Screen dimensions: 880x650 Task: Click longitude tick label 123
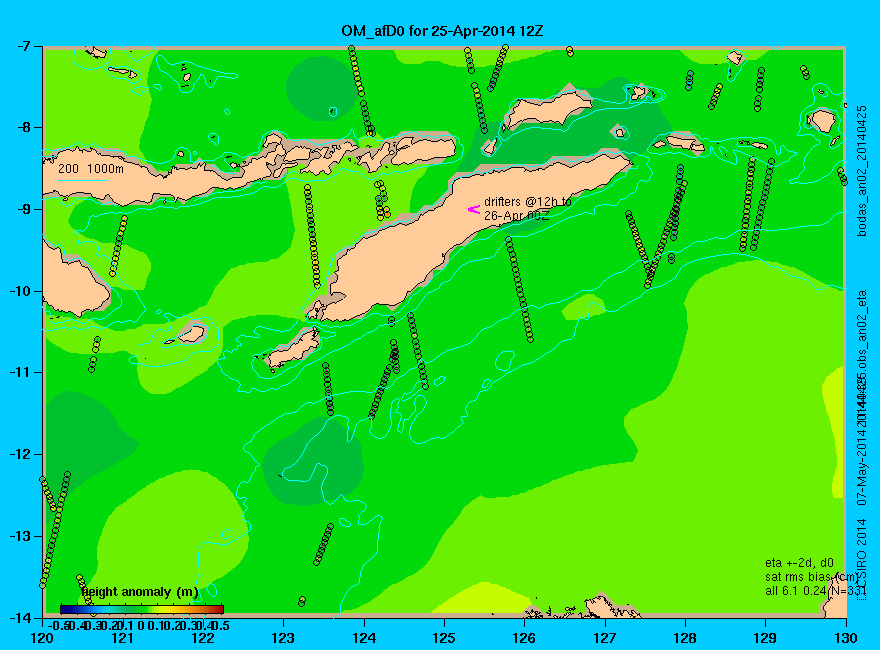283,638
